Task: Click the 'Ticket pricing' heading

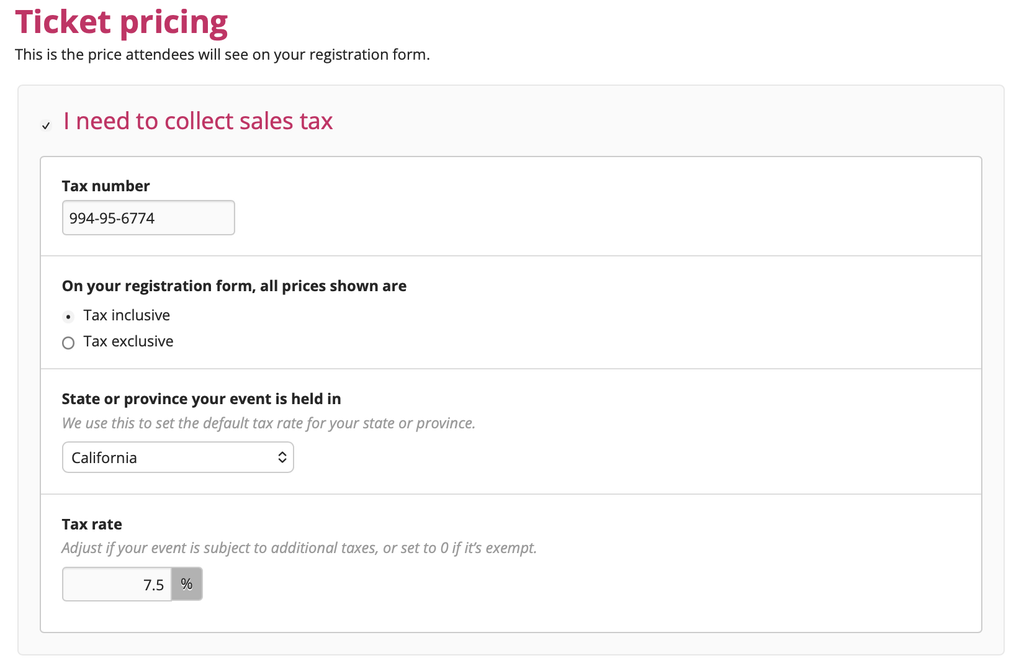Action: click(121, 22)
